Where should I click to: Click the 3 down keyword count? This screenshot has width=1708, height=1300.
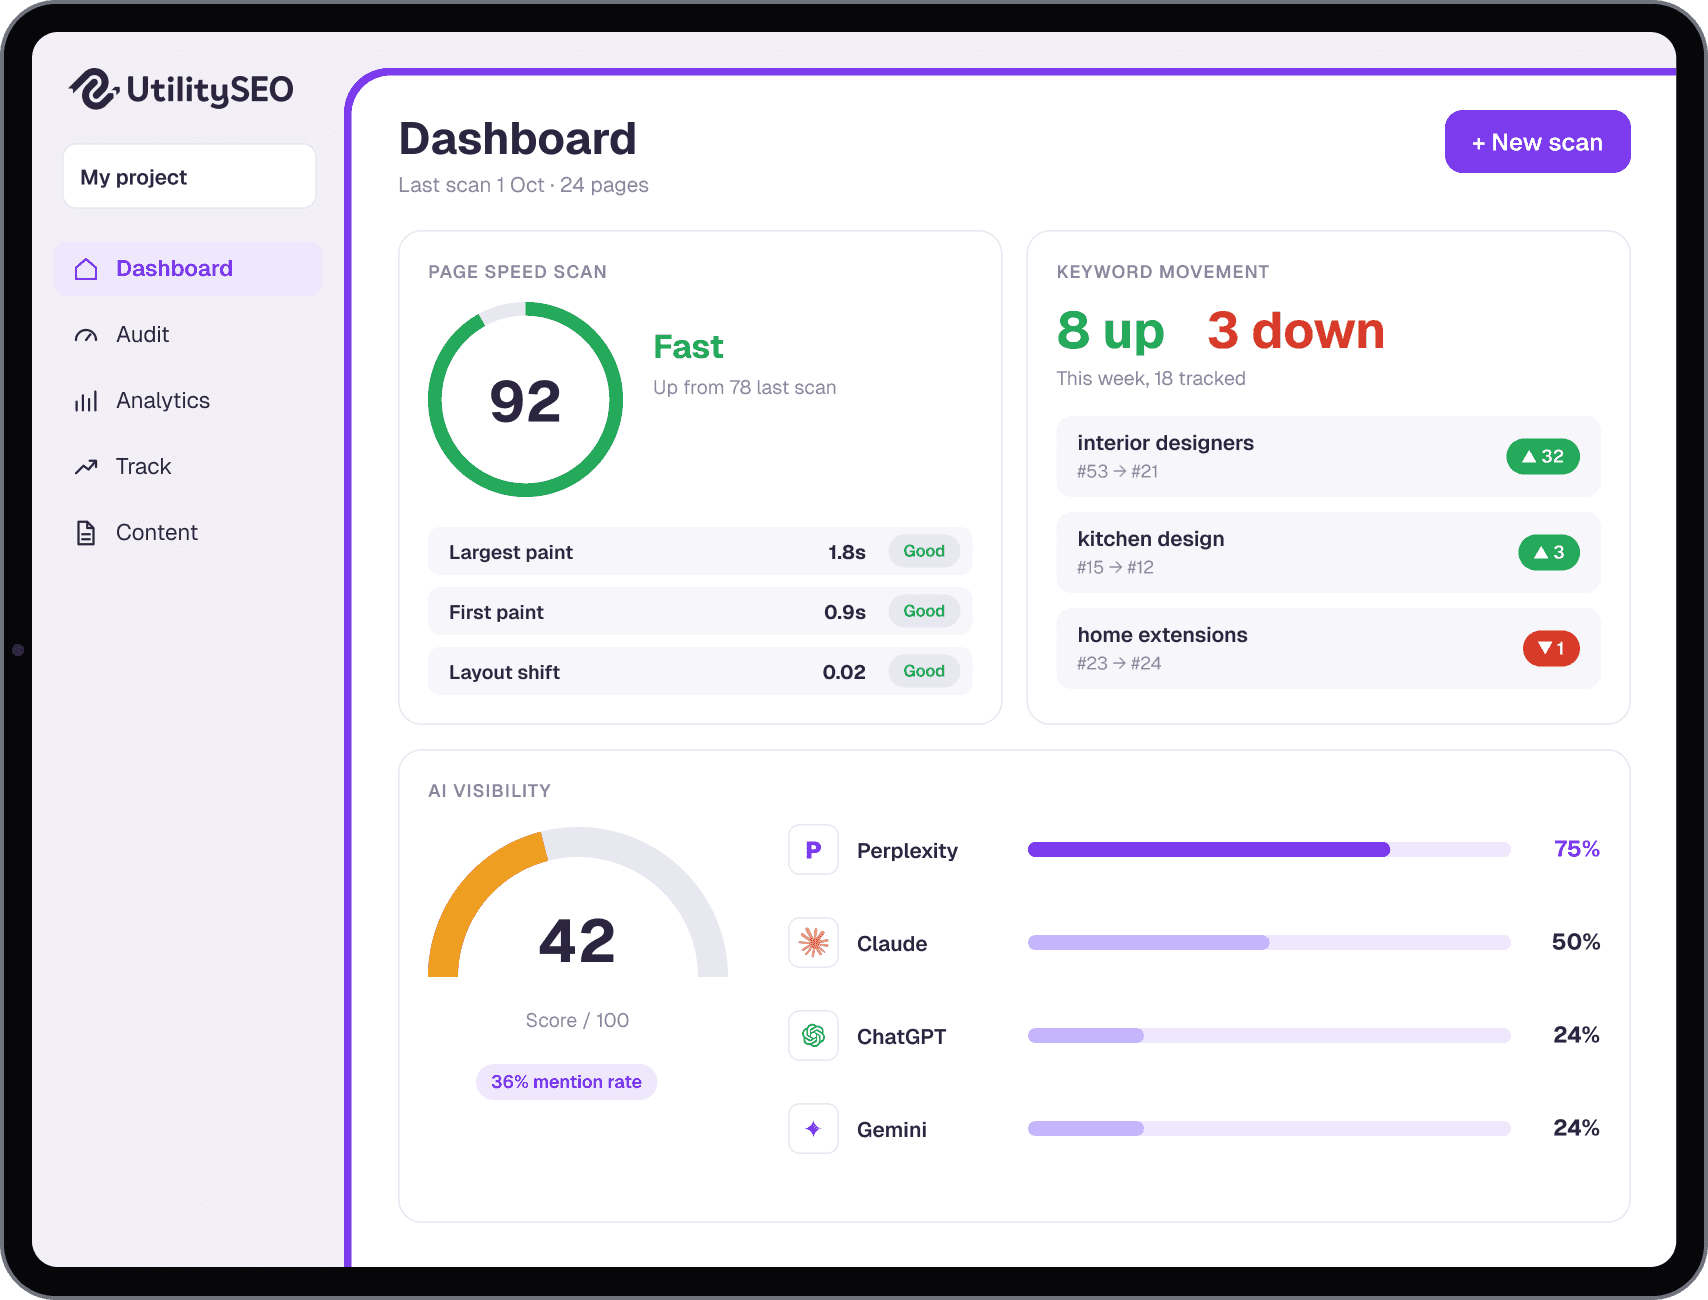tap(1296, 331)
